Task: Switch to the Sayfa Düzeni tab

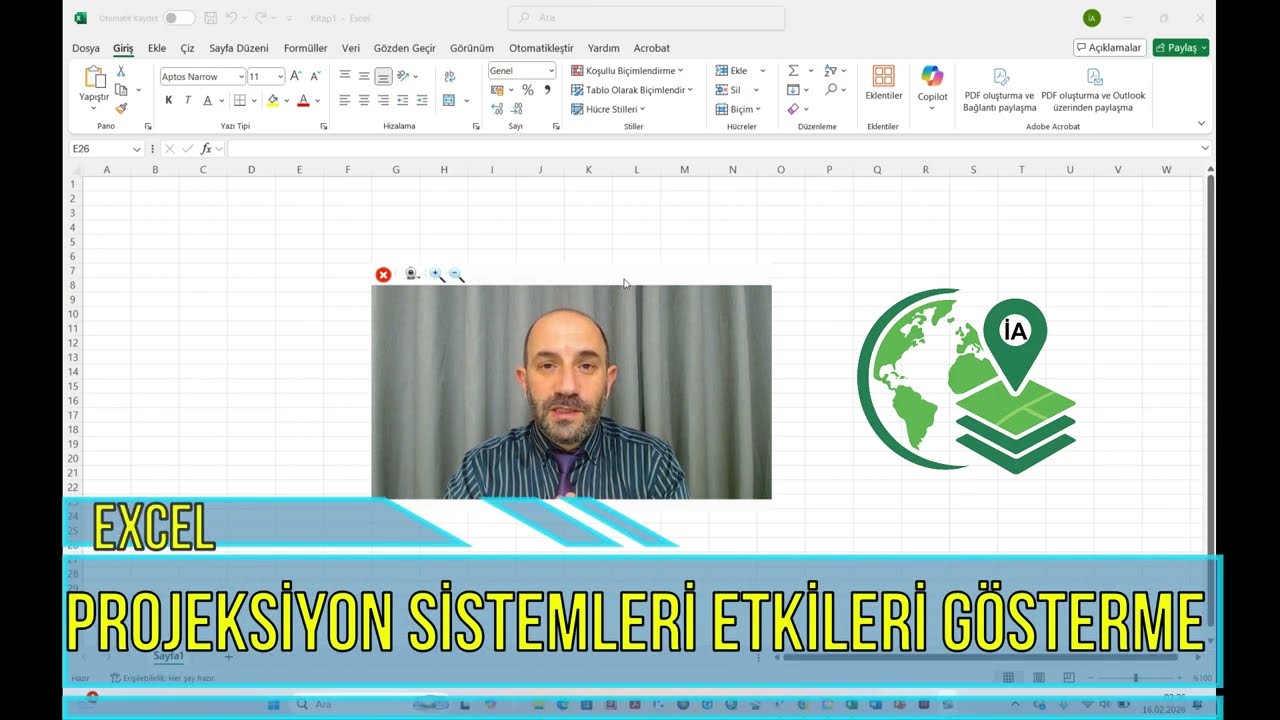Action: 239,48
